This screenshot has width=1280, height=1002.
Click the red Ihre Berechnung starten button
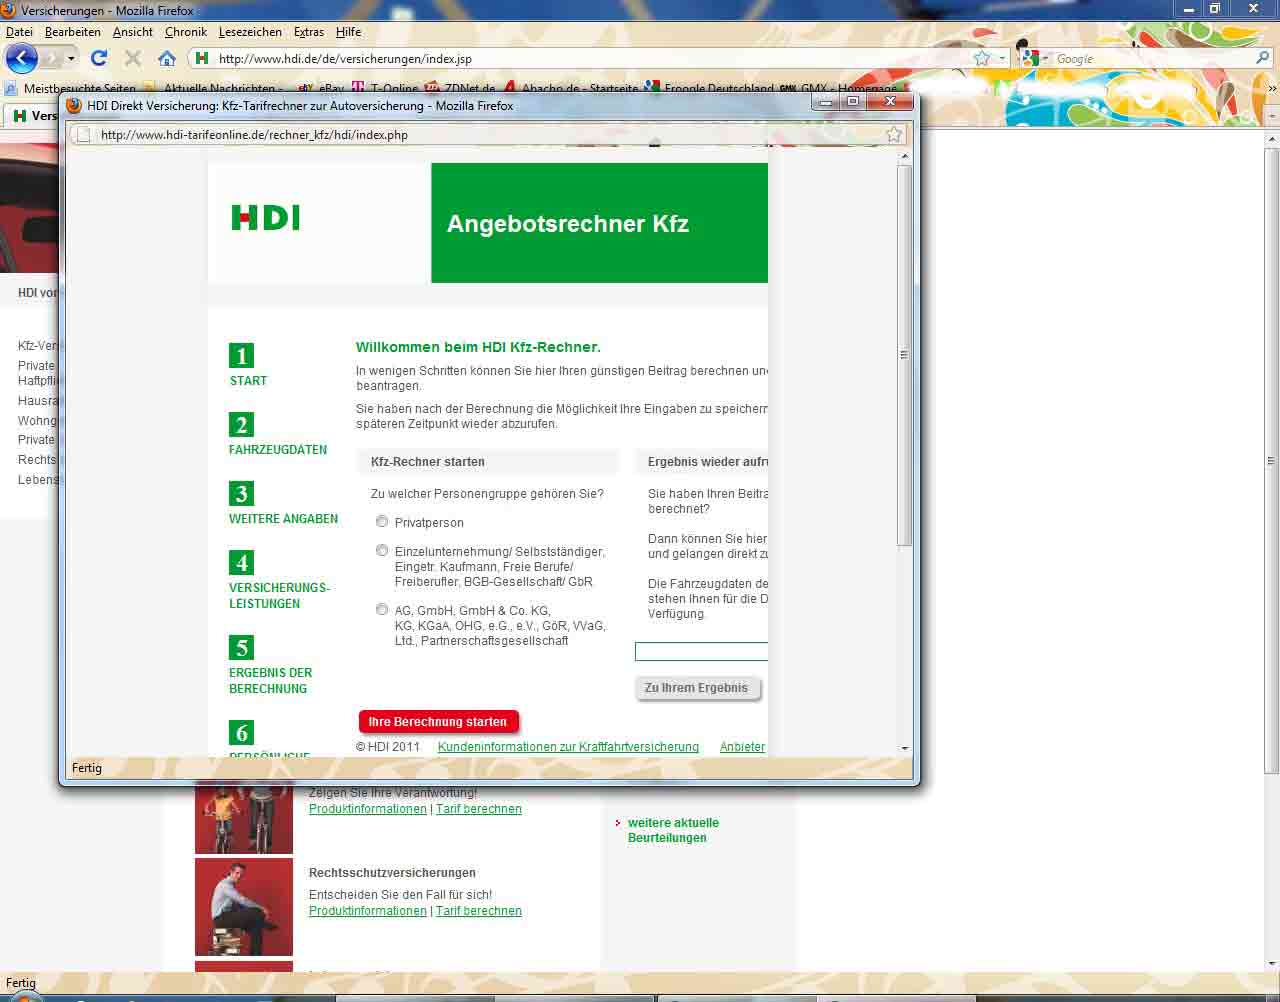pos(438,722)
